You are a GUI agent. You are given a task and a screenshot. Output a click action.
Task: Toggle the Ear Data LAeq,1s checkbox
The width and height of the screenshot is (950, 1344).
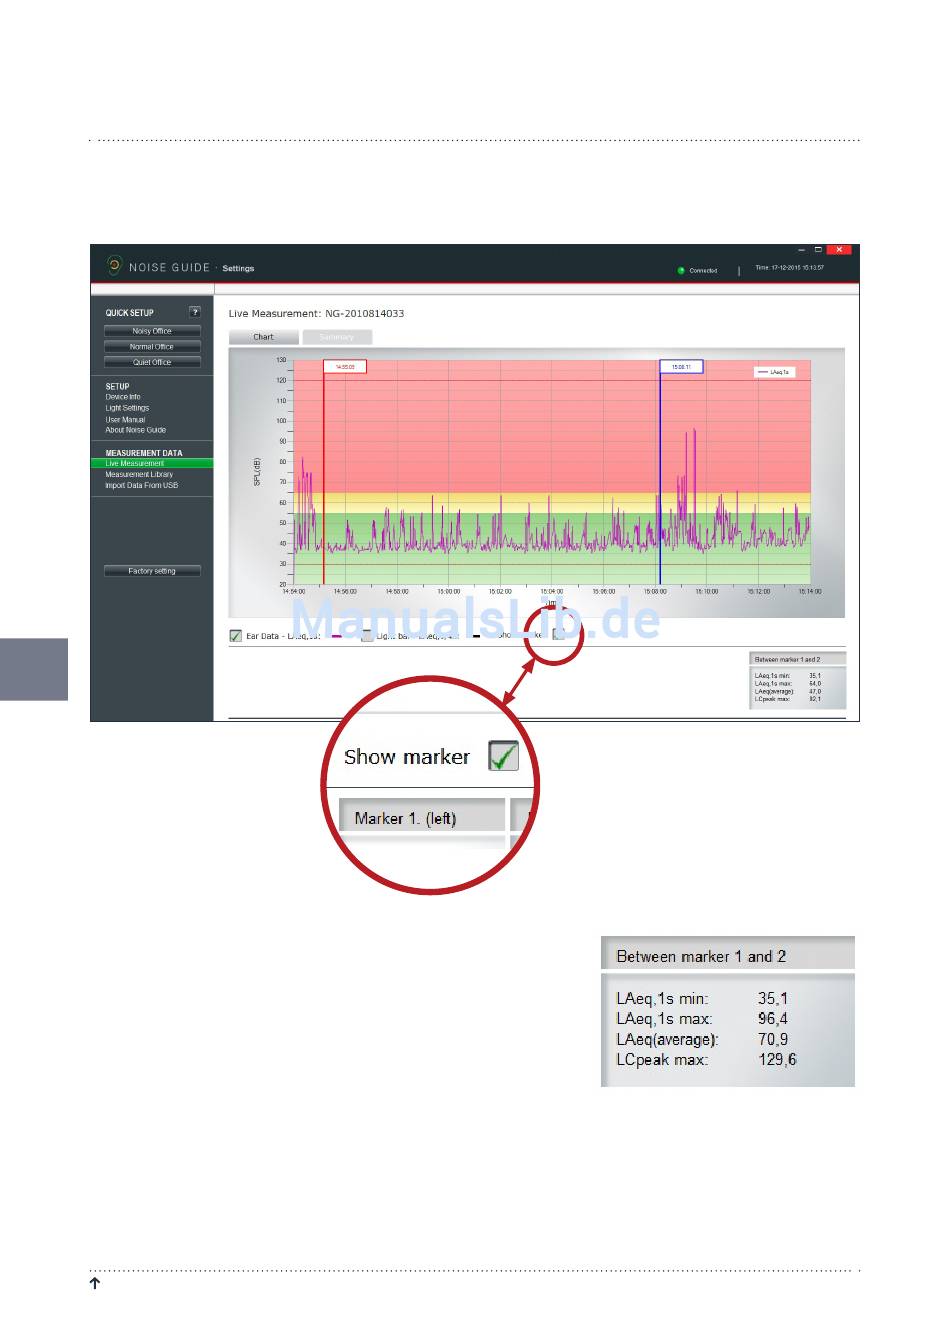tap(236, 636)
